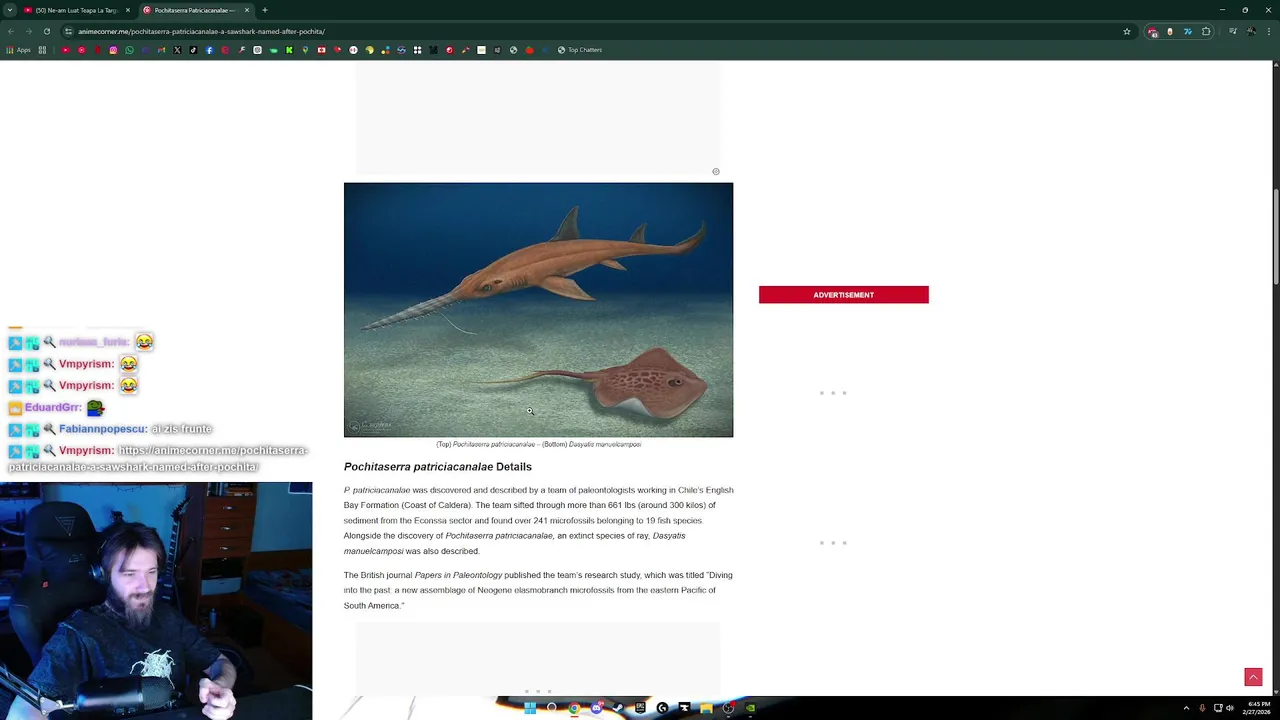Open the Facebook bookmark icon
Viewport: 1280px width, 720px height.
tap(209, 50)
